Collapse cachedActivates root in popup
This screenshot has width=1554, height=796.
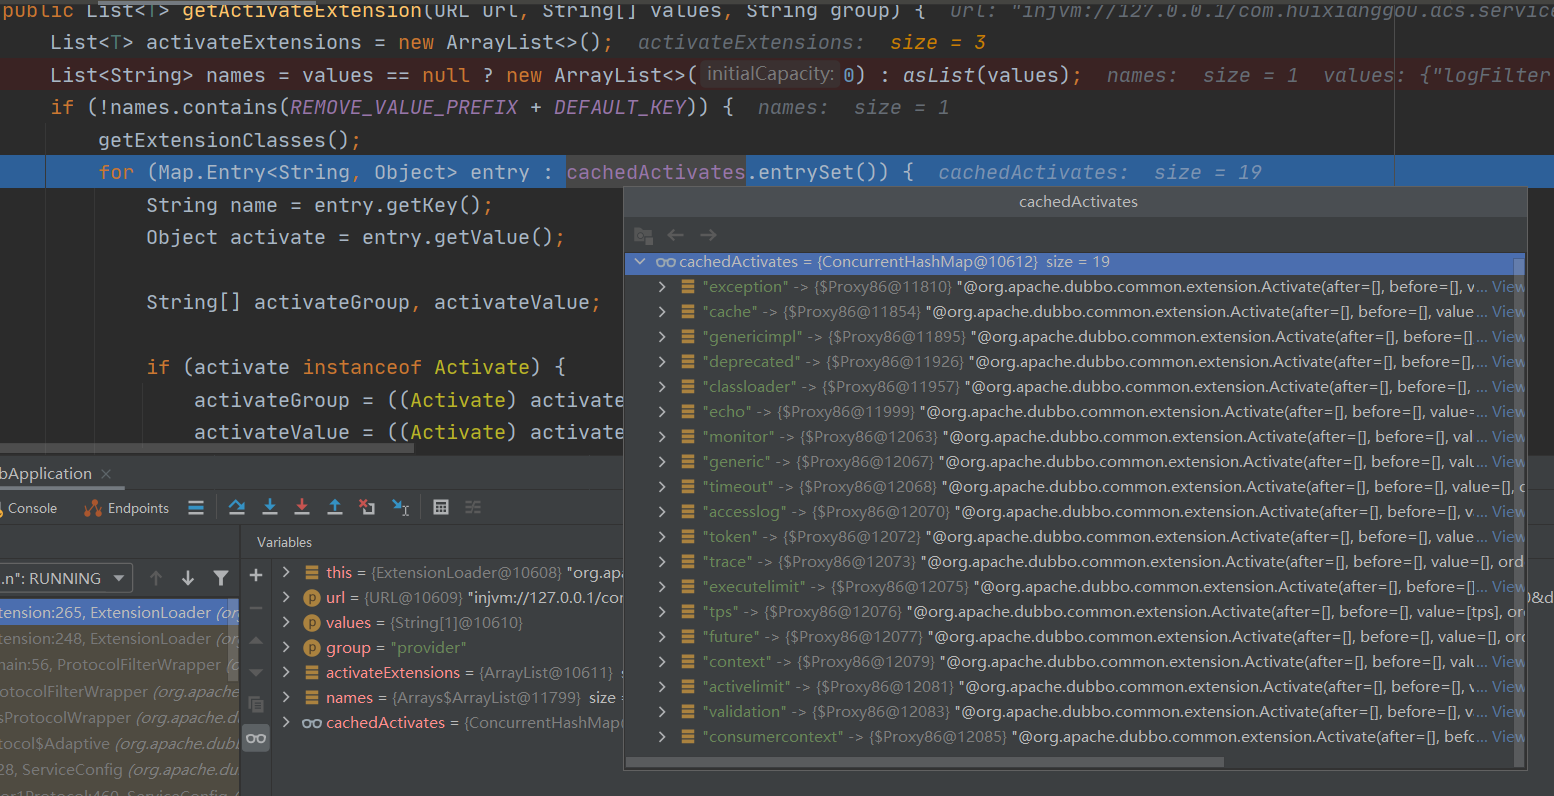coord(639,262)
